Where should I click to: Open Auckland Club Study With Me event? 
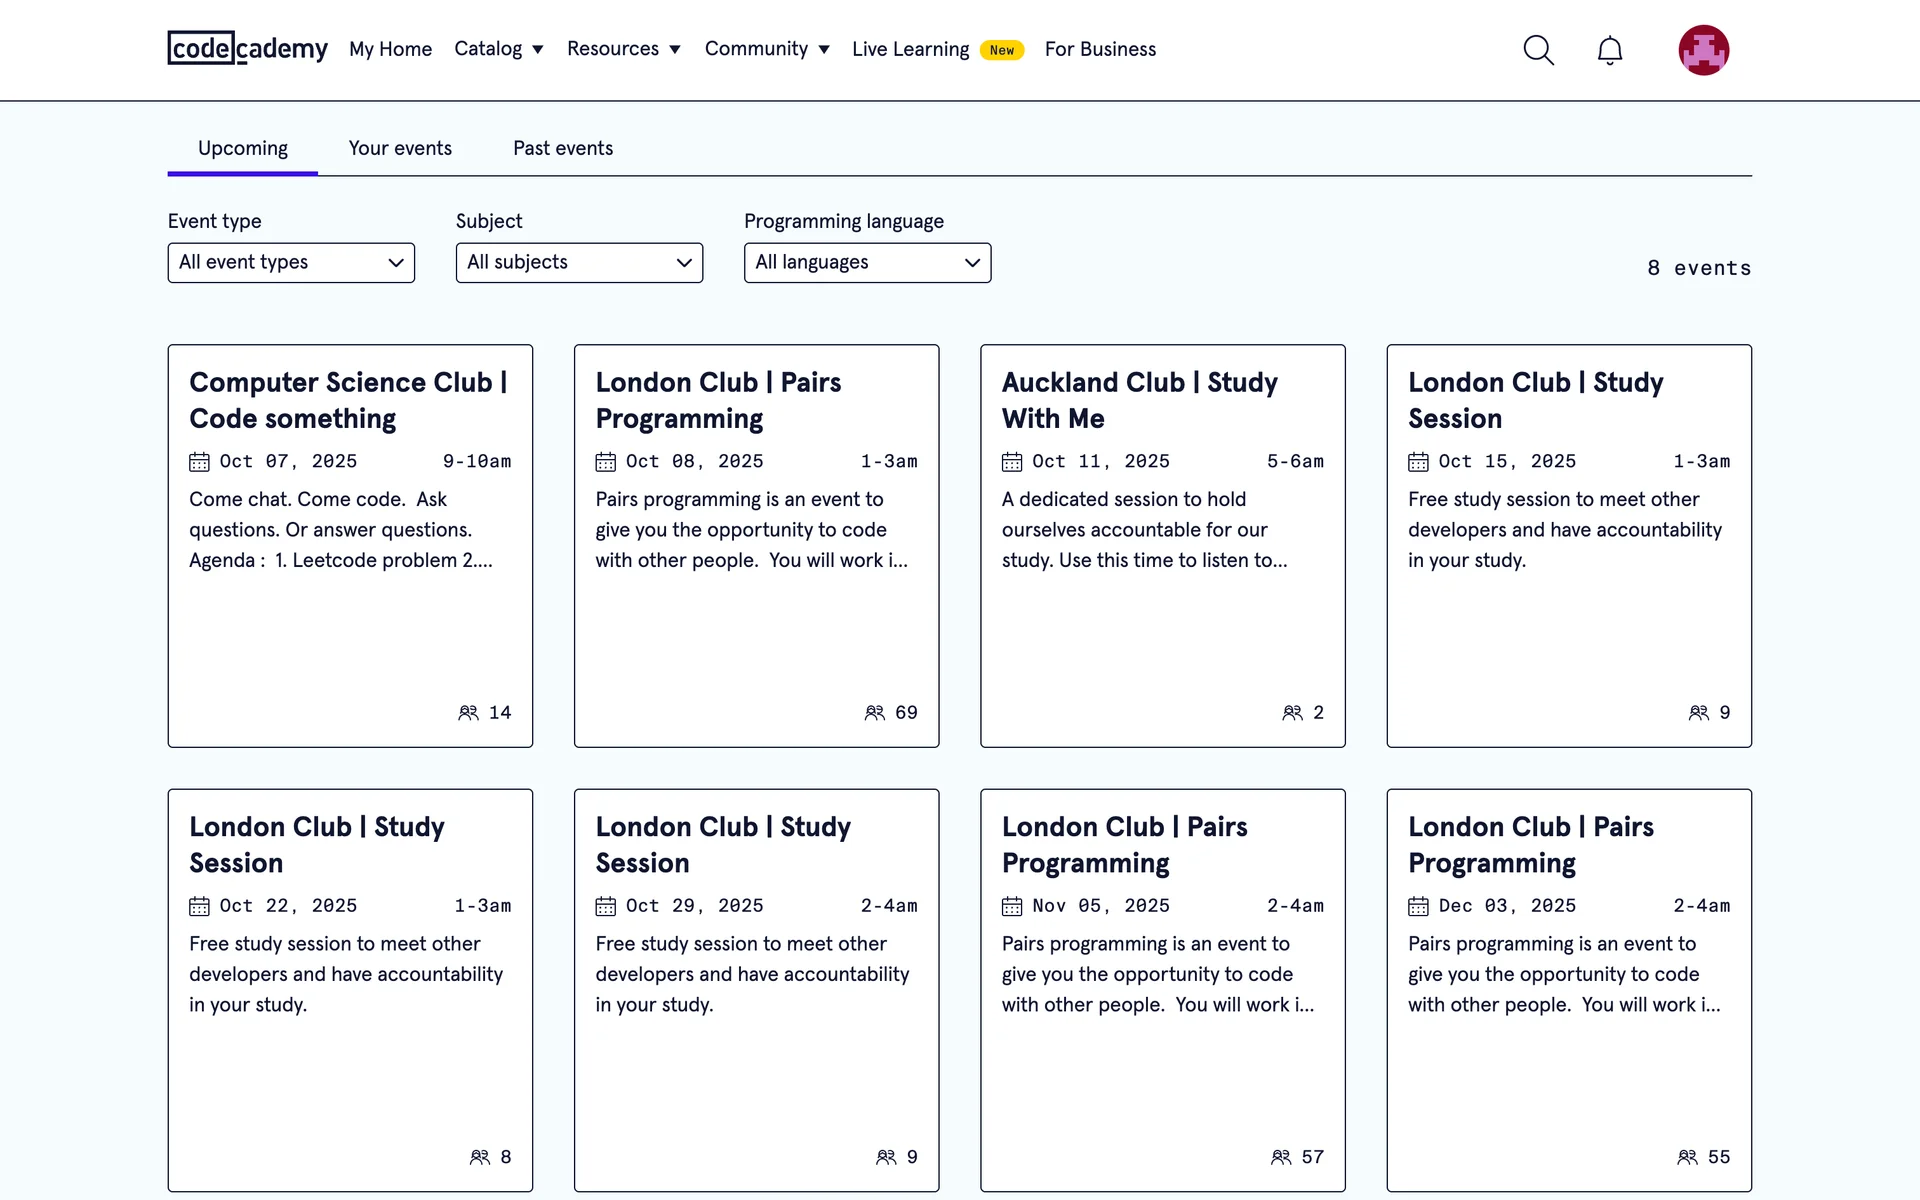tap(1139, 400)
